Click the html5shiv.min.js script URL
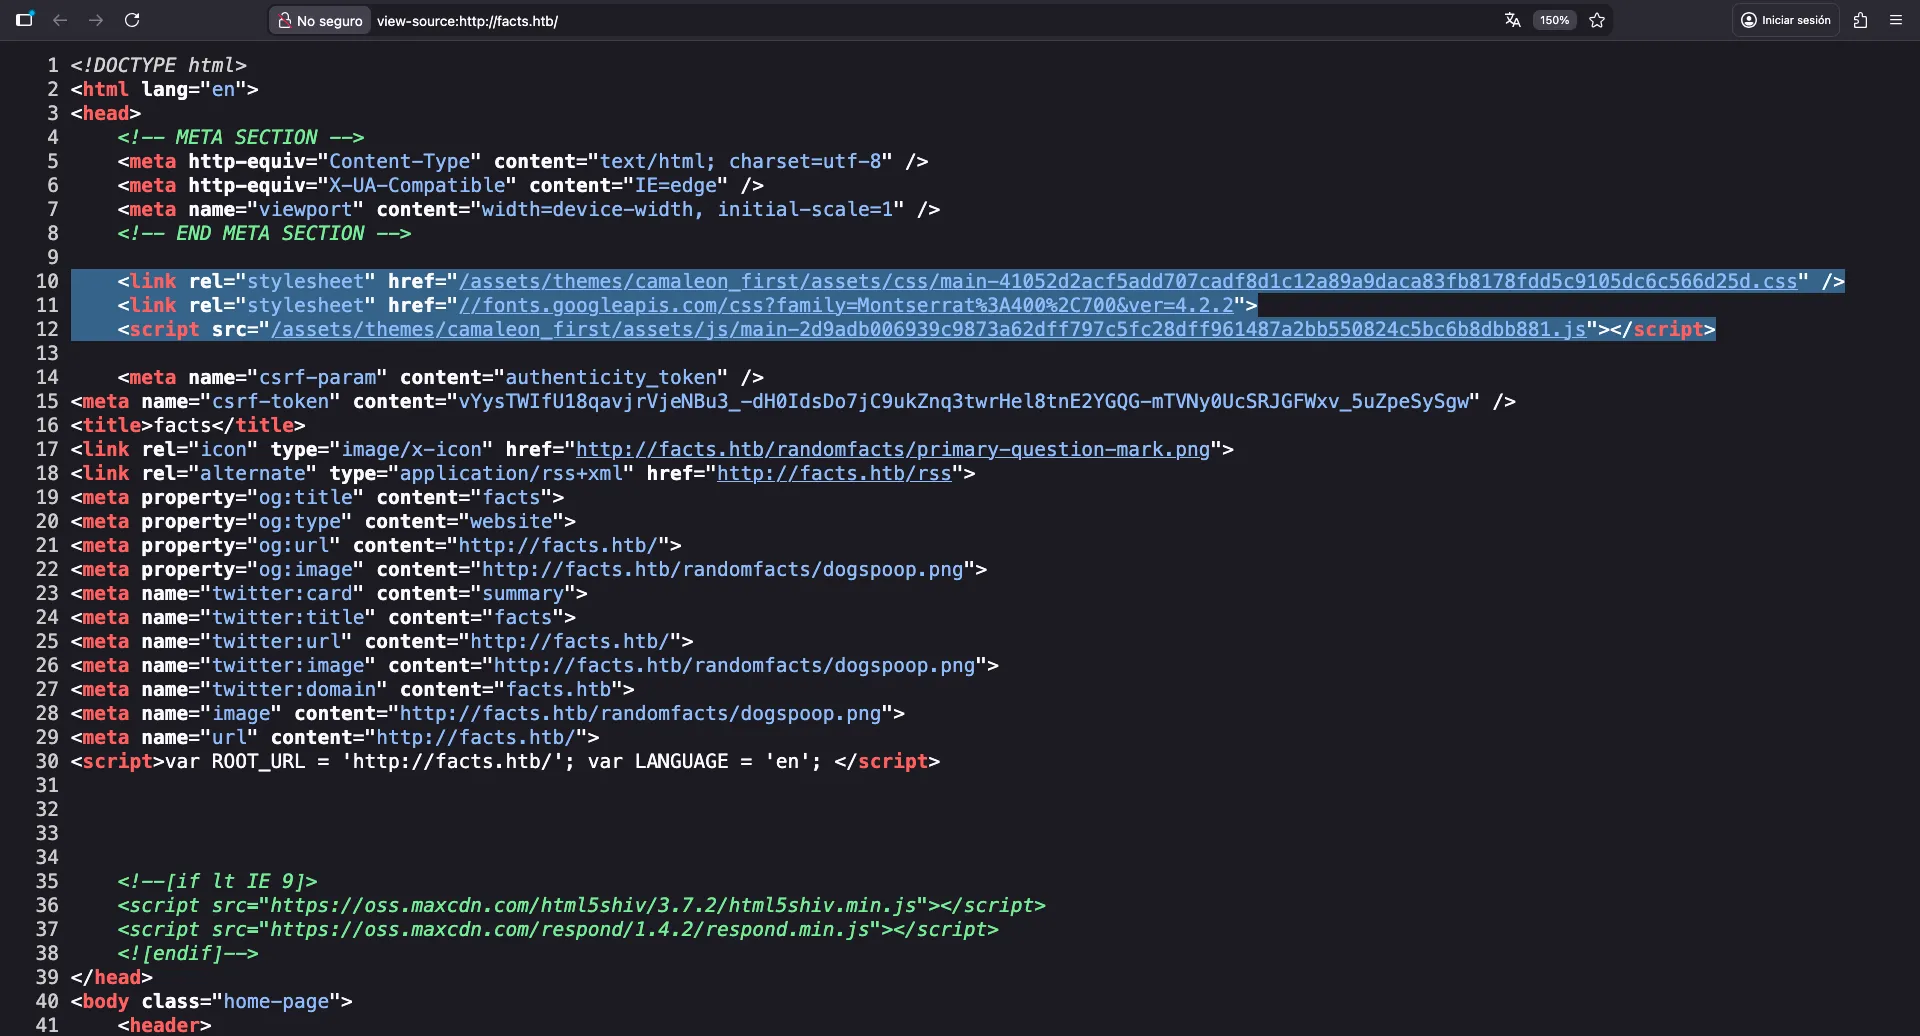This screenshot has width=1920, height=1036. 593,905
